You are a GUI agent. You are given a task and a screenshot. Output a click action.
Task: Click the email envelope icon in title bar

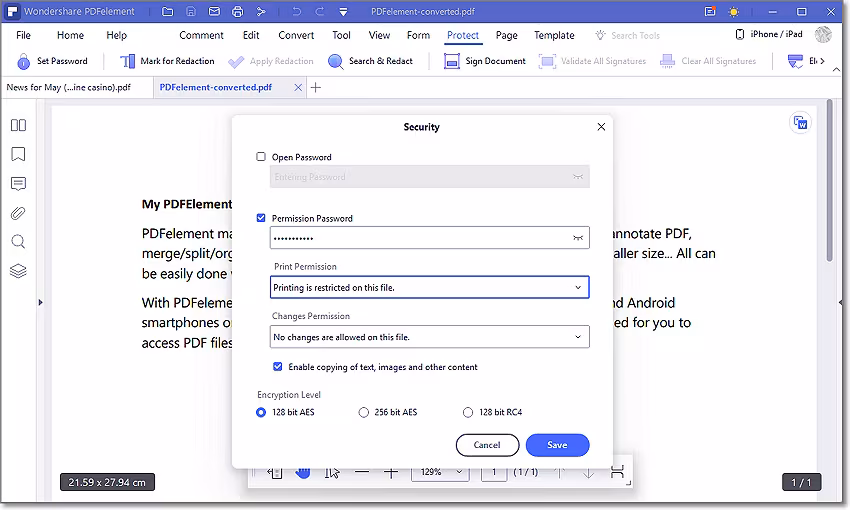point(214,11)
